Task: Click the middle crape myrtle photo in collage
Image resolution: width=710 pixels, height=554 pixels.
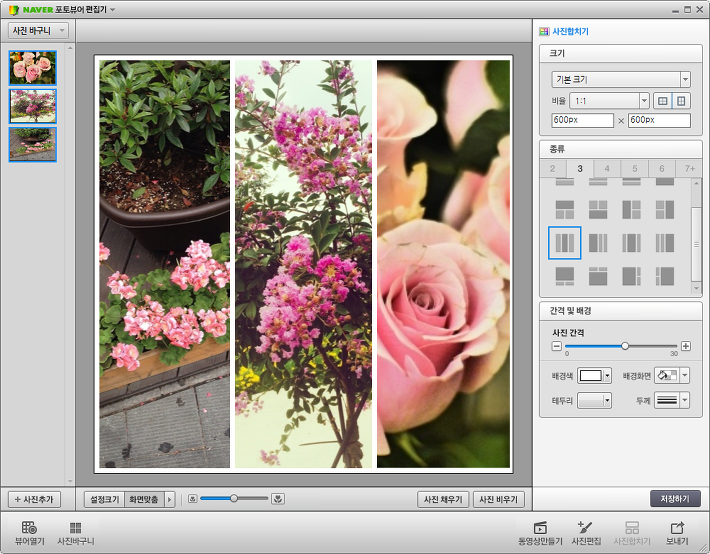Action: pos(303,264)
